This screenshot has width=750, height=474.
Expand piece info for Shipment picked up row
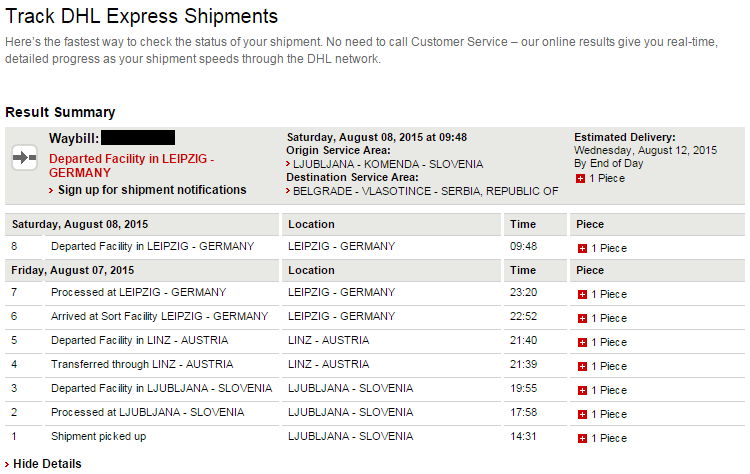coord(582,438)
